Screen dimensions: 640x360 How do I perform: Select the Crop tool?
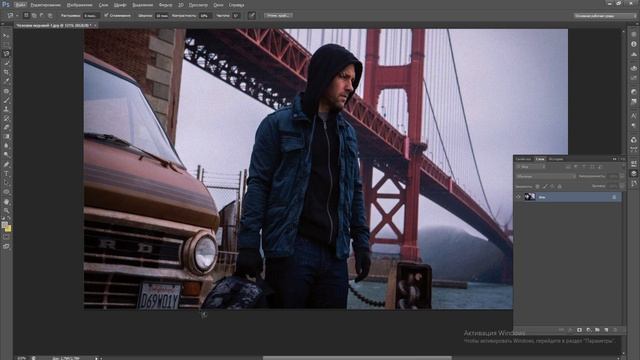tap(6, 72)
